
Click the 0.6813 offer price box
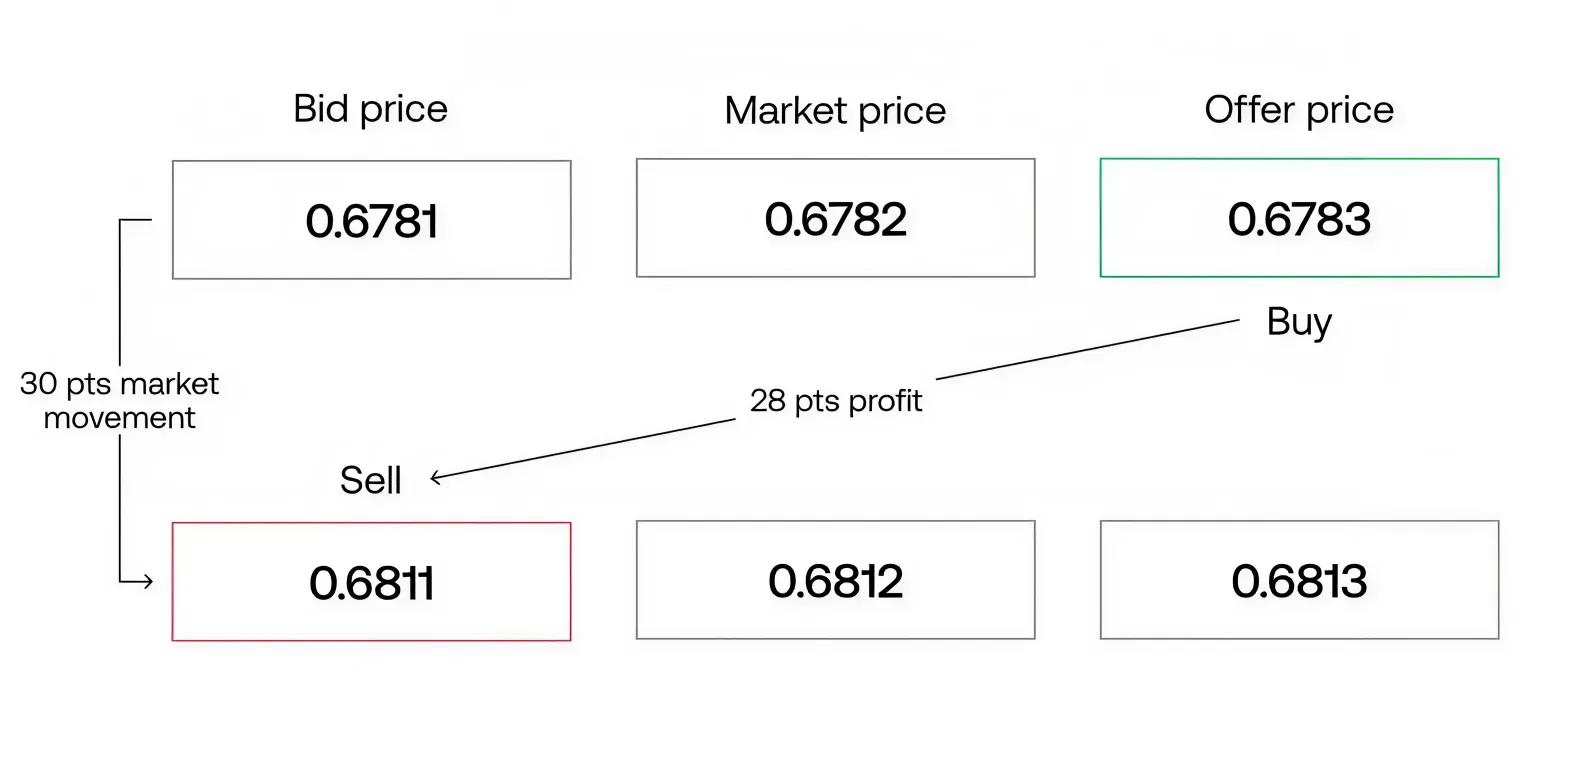(1299, 579)
